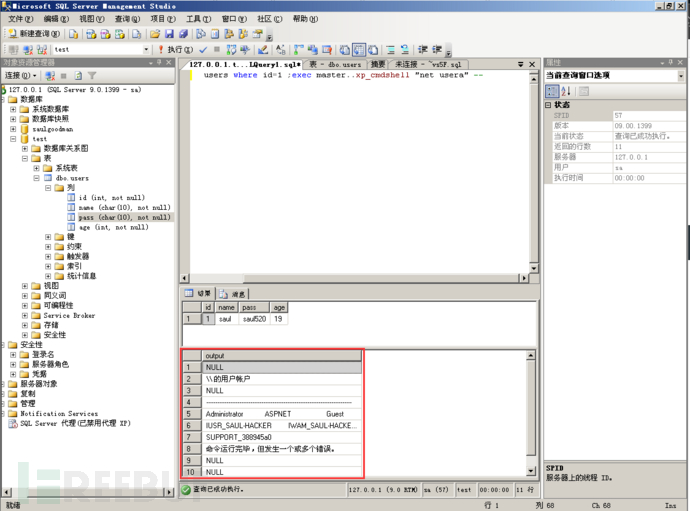690x511 pixels.
Task: Select the pass column in the tree
Action: point(123,217)
